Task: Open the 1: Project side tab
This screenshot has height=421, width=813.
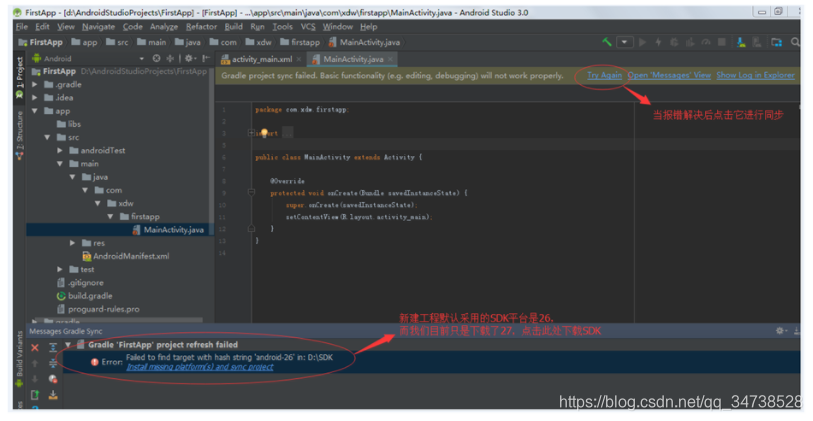Action: pos(19,78)
